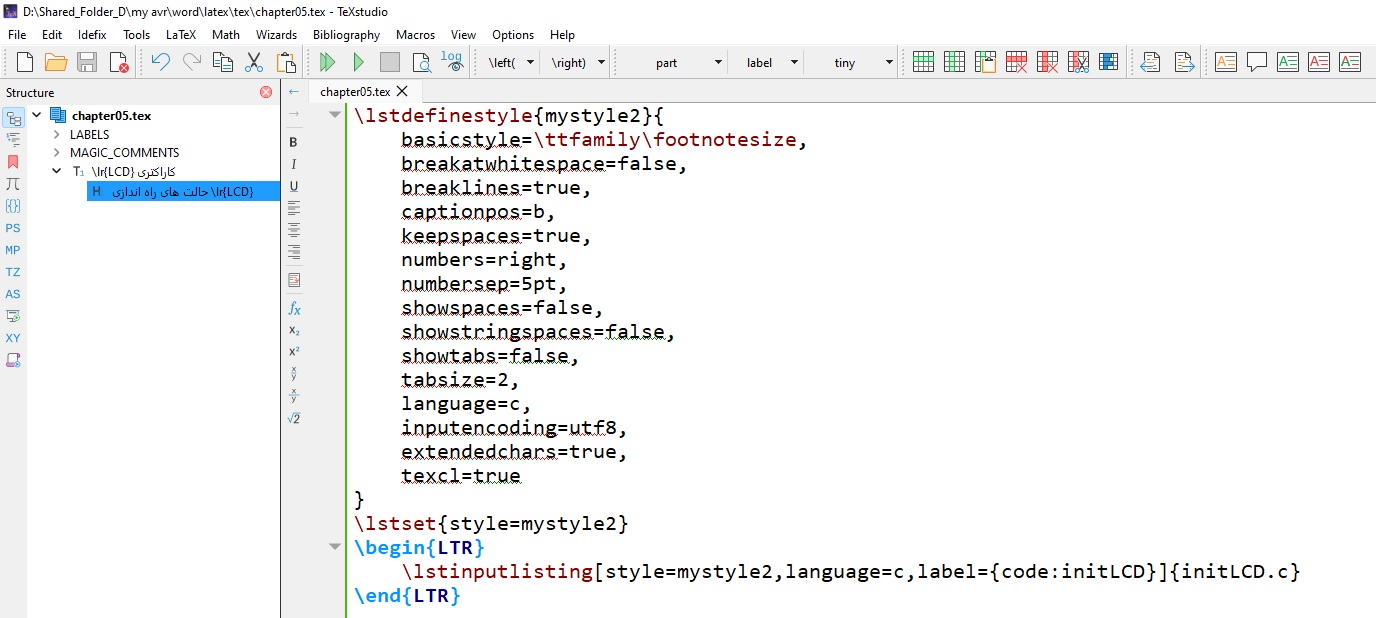
Task: Collapse the \begin{LTR} code fold marker
Action: tap(335, 547)
